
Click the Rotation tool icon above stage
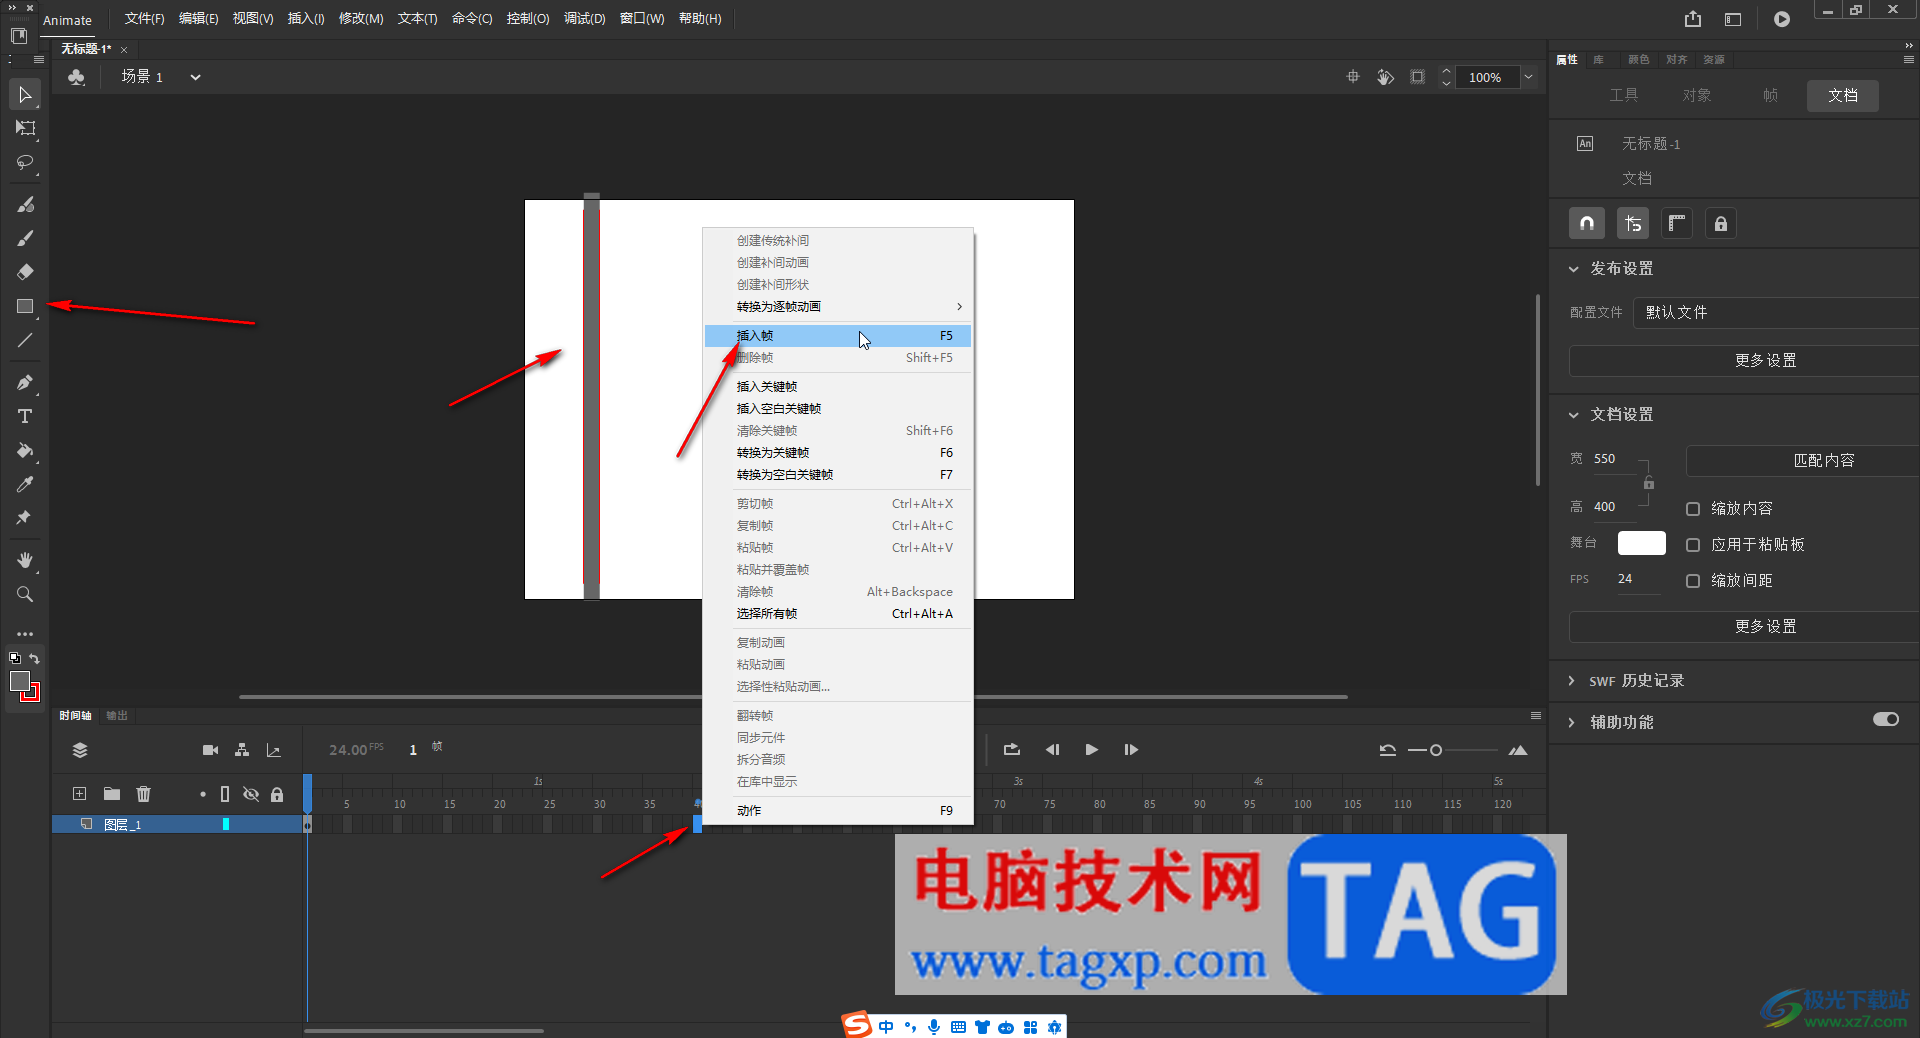click(1385, 77)
